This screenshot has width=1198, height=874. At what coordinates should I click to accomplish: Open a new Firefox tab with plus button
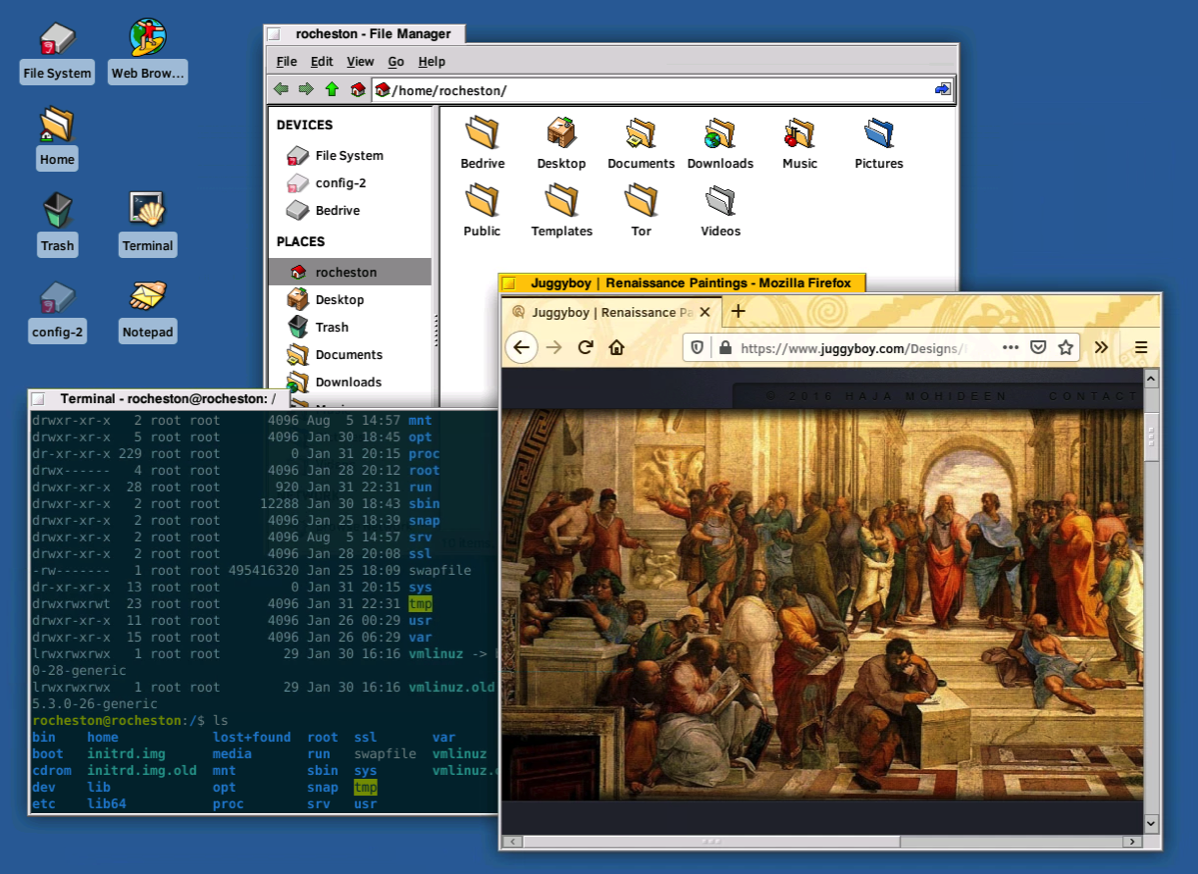(x=738, y=311)
